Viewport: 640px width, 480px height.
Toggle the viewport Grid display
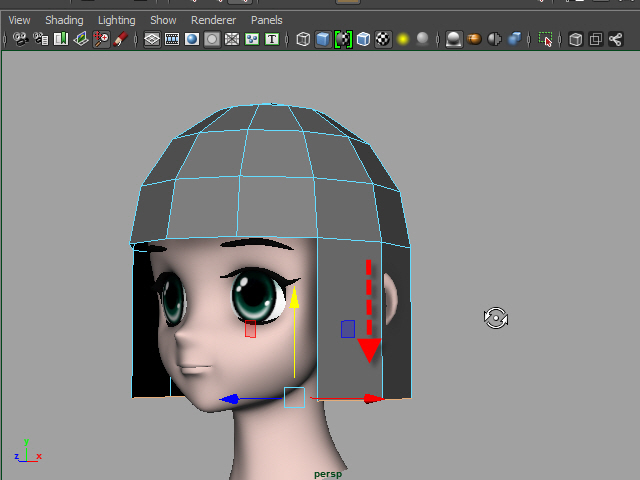(x=152, y=40)
